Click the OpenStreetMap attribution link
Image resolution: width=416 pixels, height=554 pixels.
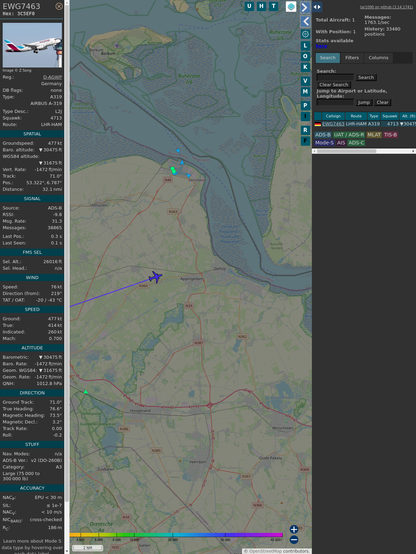tap(266, 551)
